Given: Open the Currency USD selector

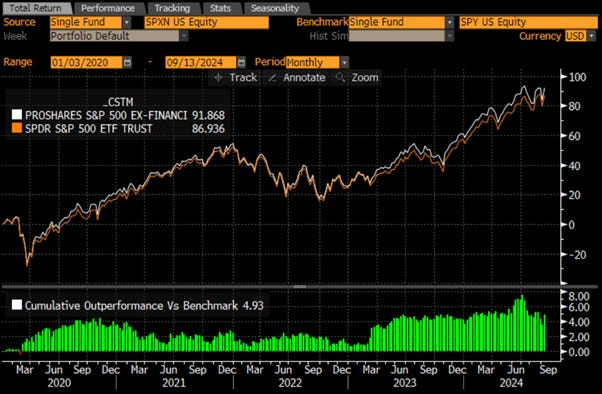Looking at the screenshot, I should [576, 36].
